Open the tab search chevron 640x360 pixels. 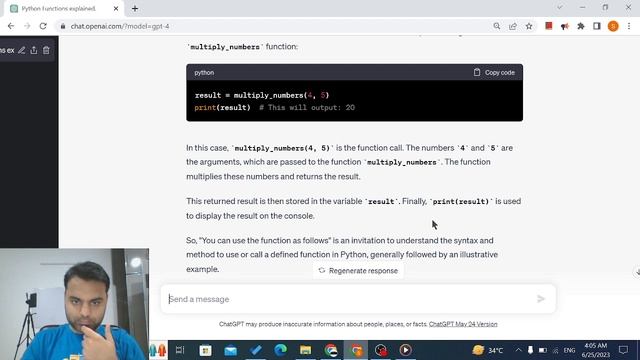click(560, 7)
